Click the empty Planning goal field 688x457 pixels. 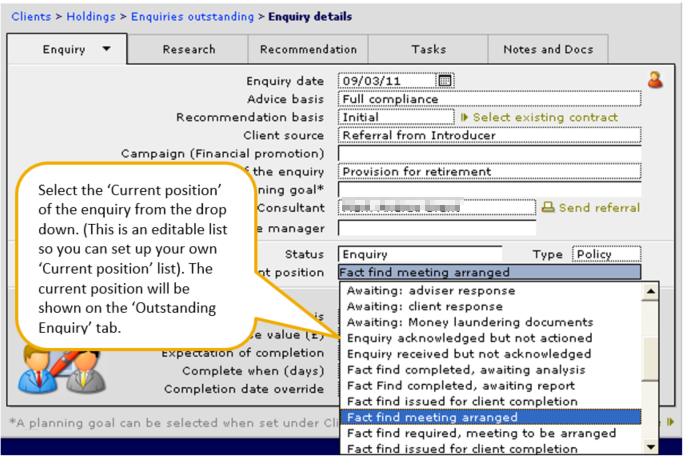(x=489, y=189)
